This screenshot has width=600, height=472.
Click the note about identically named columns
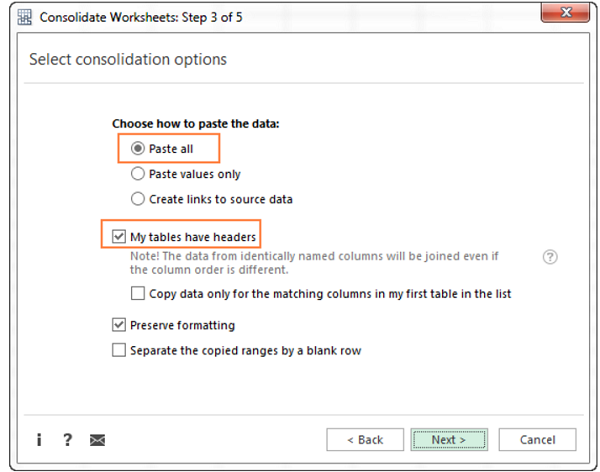tap(315, 263)
